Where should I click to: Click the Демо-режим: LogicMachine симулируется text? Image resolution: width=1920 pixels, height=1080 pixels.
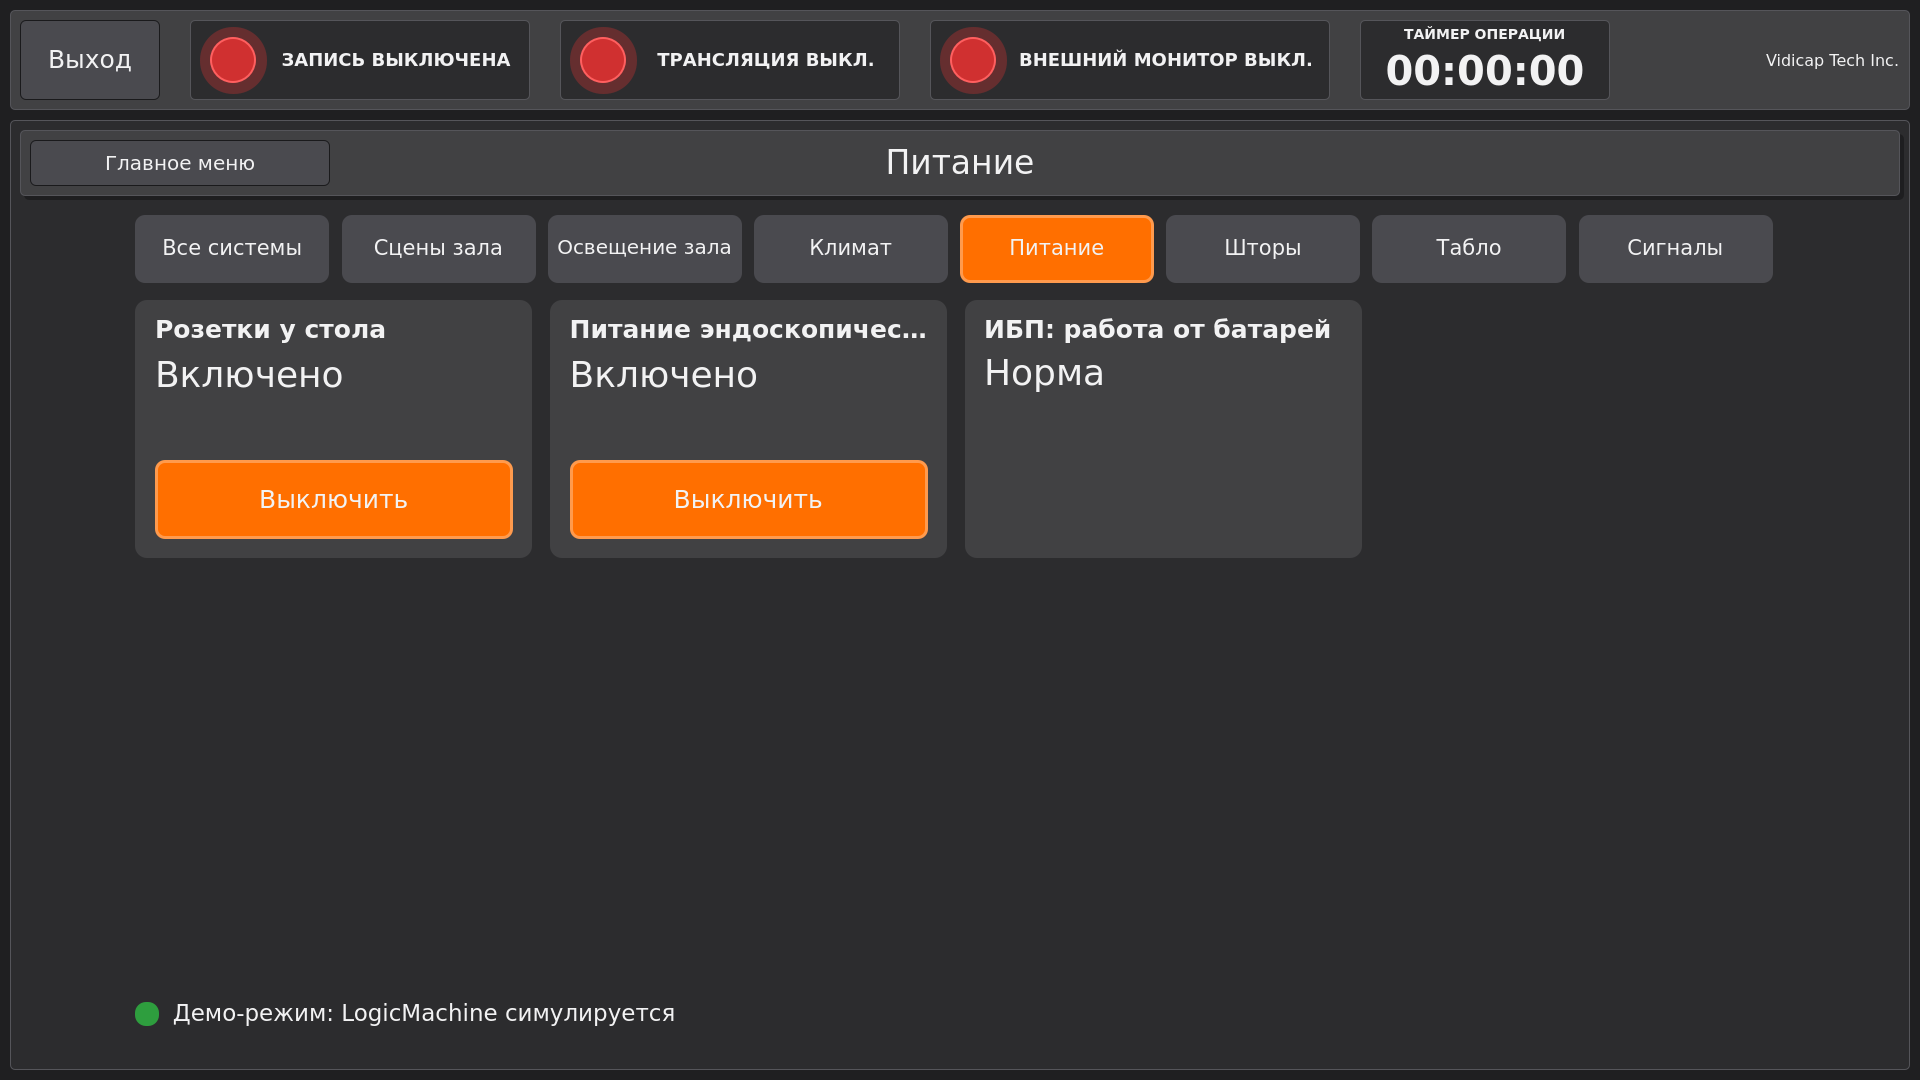click(424, 1014)
